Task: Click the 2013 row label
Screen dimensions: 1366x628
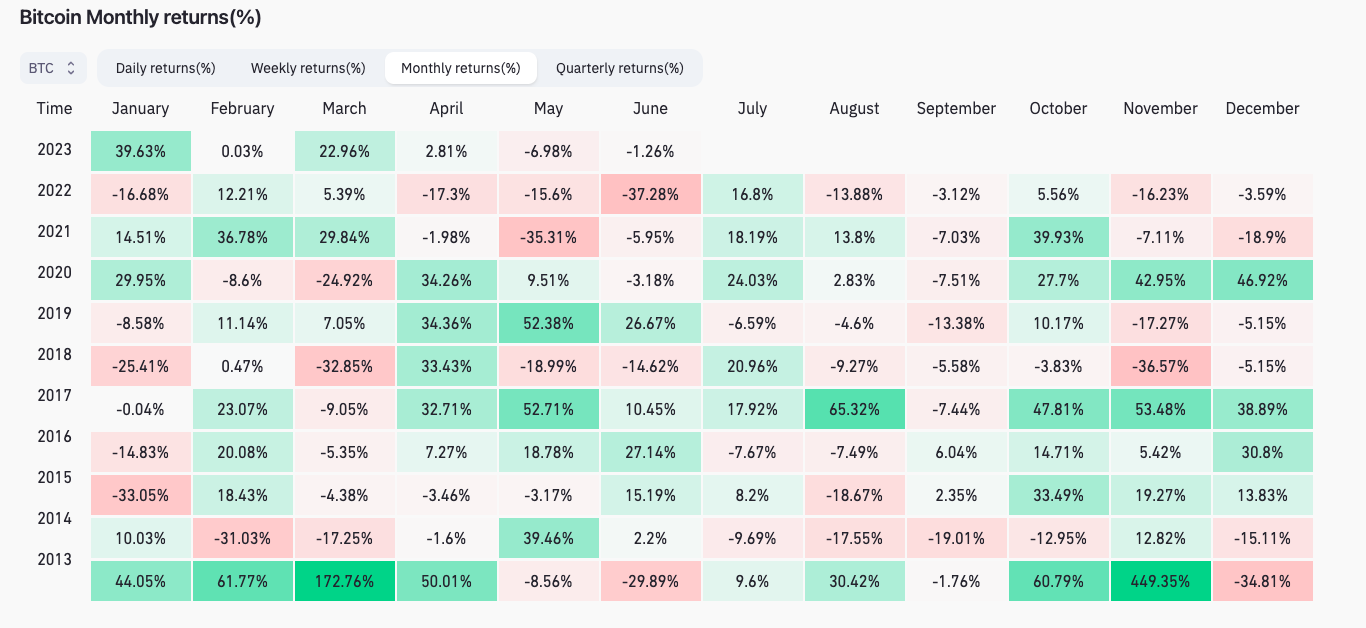Action: [x=55, y=559]
